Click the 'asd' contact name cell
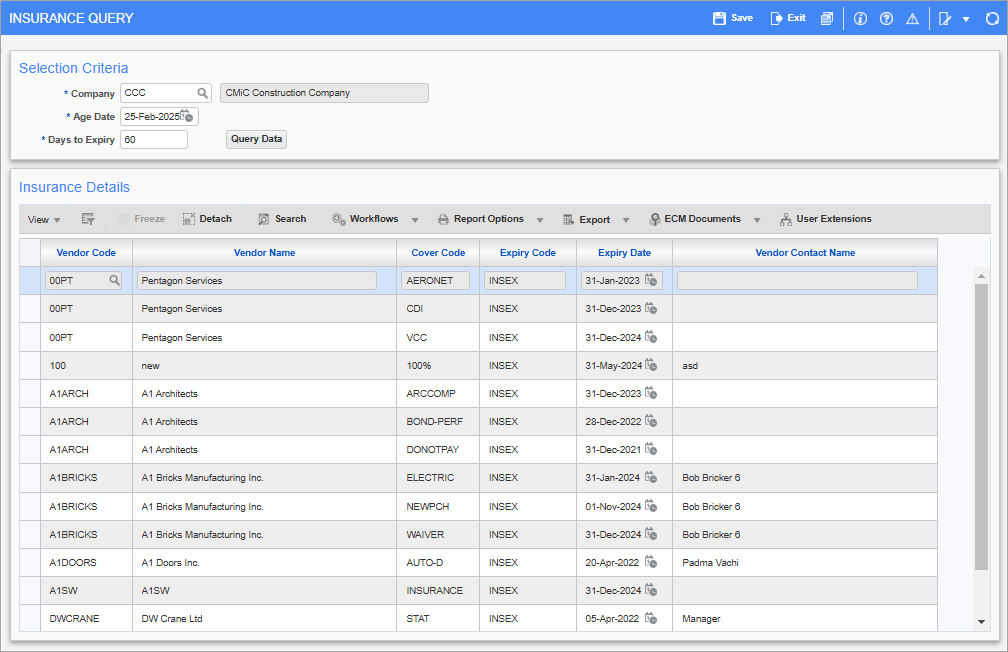The image size is (1008, 652). pyautogui.click(x=805, y=365)
